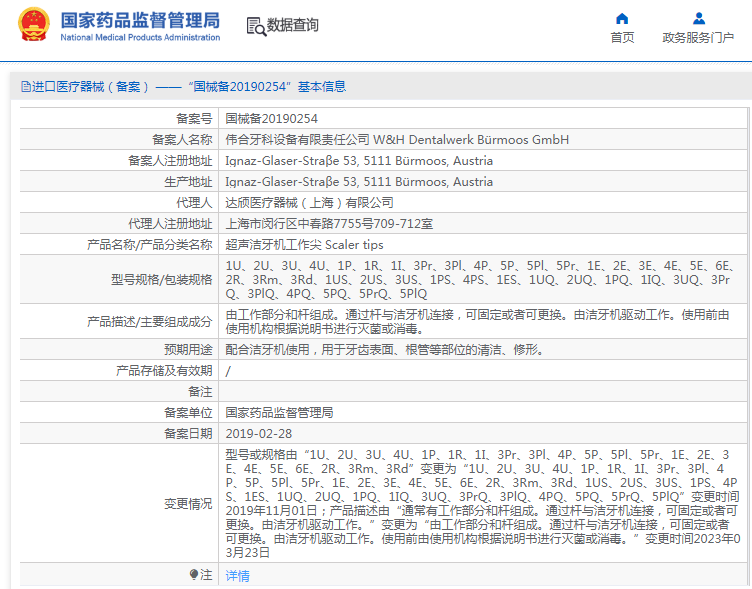Screen dimensions: 752x589
Task: Select the 生产地址 address value
Action: coord(359,182)
